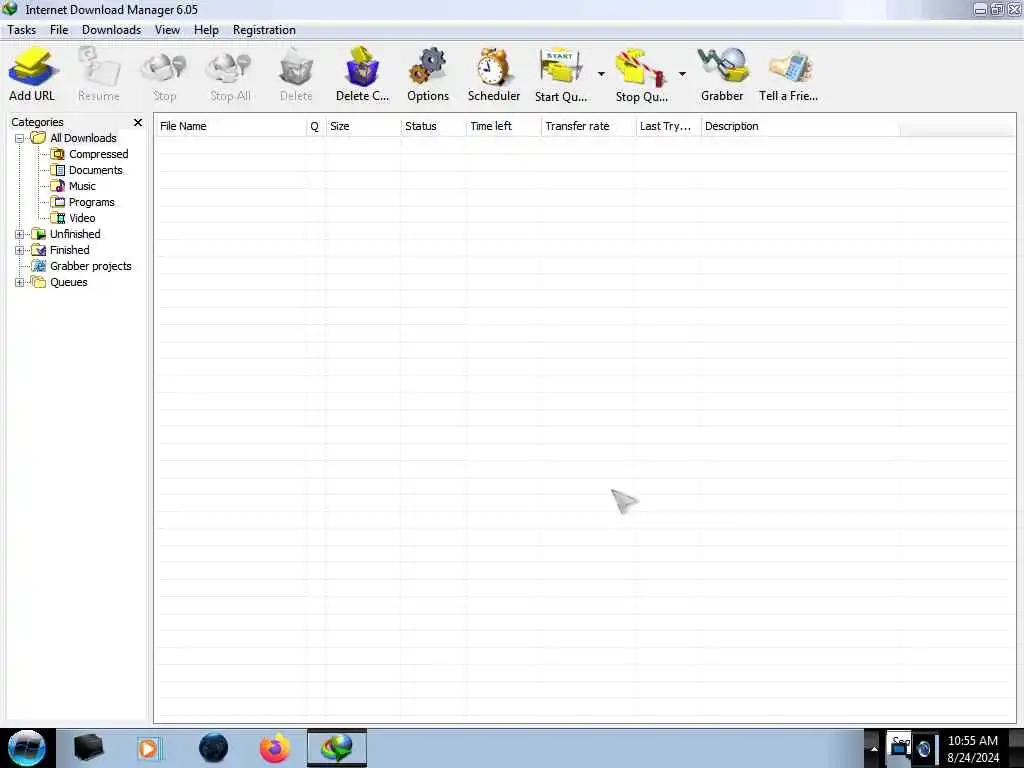Click the Delete Completed toolbar icon
The image size is (1024, 768).
(362, 74)
